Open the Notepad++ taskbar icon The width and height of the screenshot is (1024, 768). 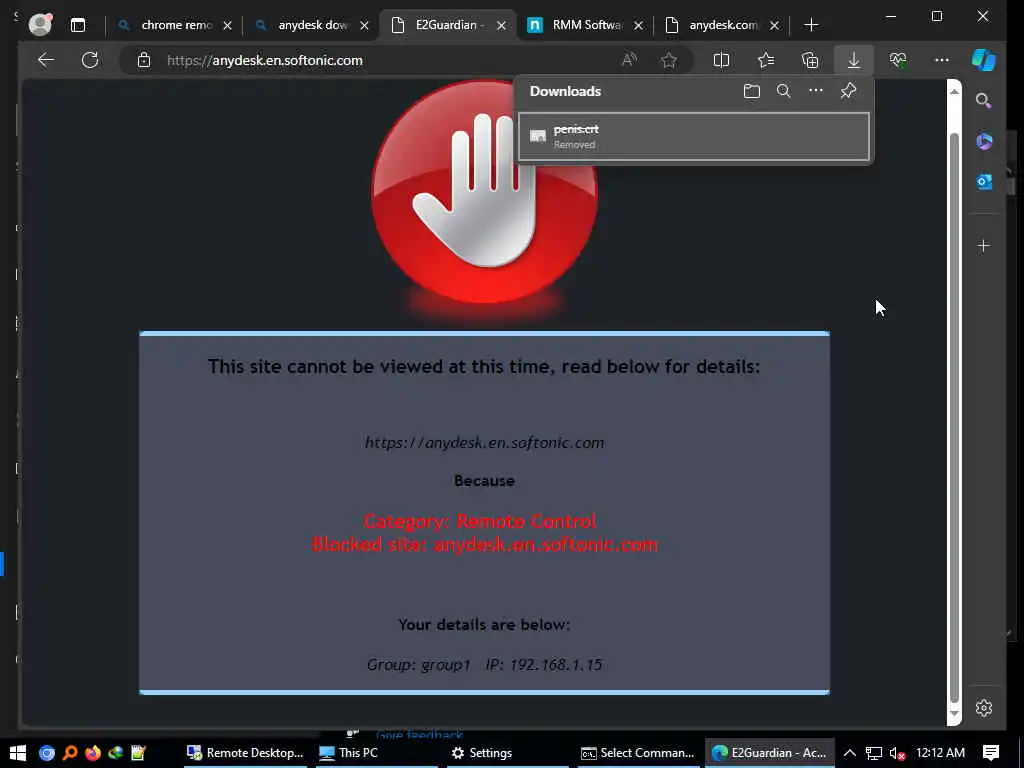point(138,753)
